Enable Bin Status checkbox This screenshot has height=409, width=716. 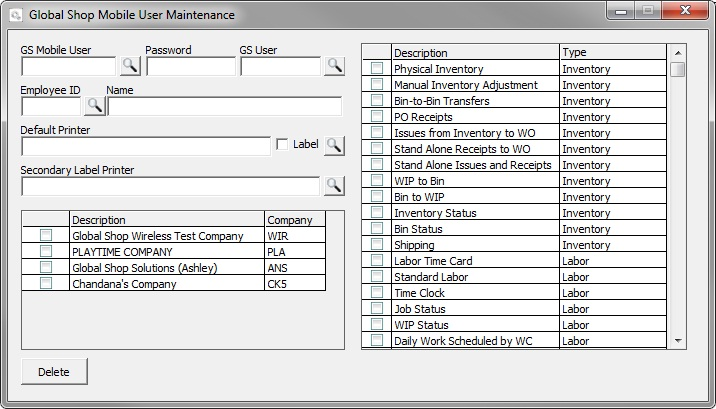pos(377,228)
